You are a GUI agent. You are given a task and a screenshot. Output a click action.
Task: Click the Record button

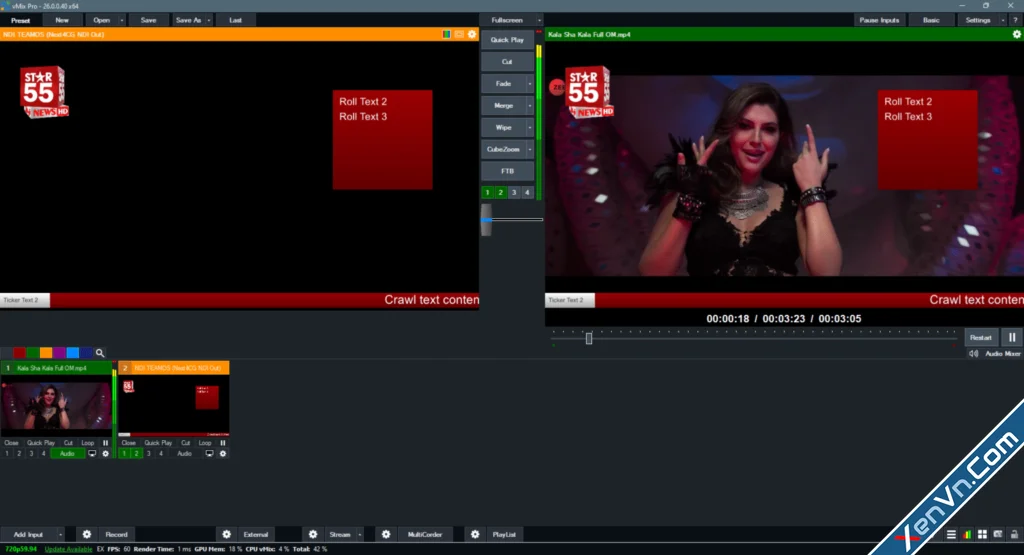(x=116, y=534)
